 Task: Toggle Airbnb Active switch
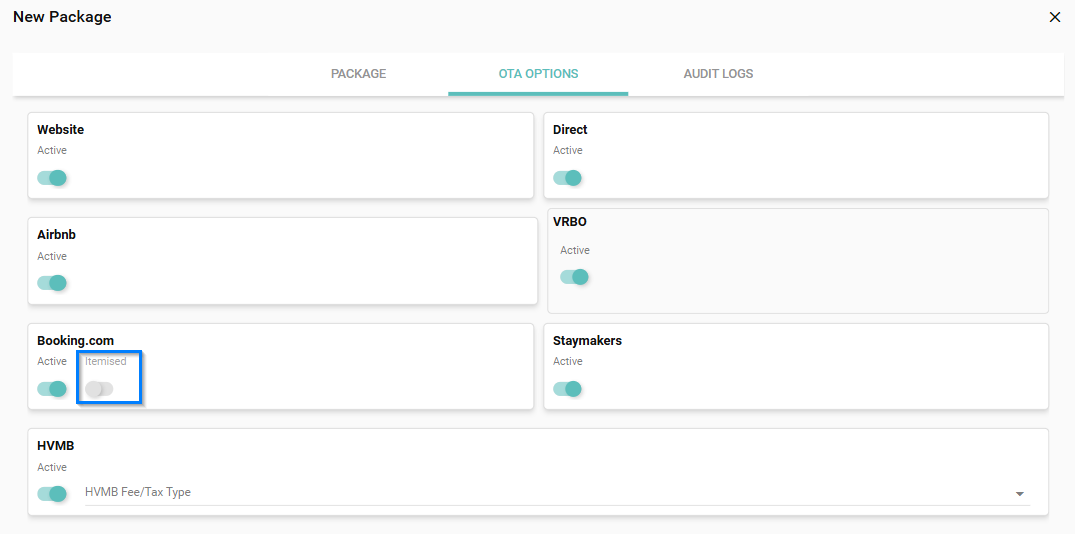[x=52, y=283]
